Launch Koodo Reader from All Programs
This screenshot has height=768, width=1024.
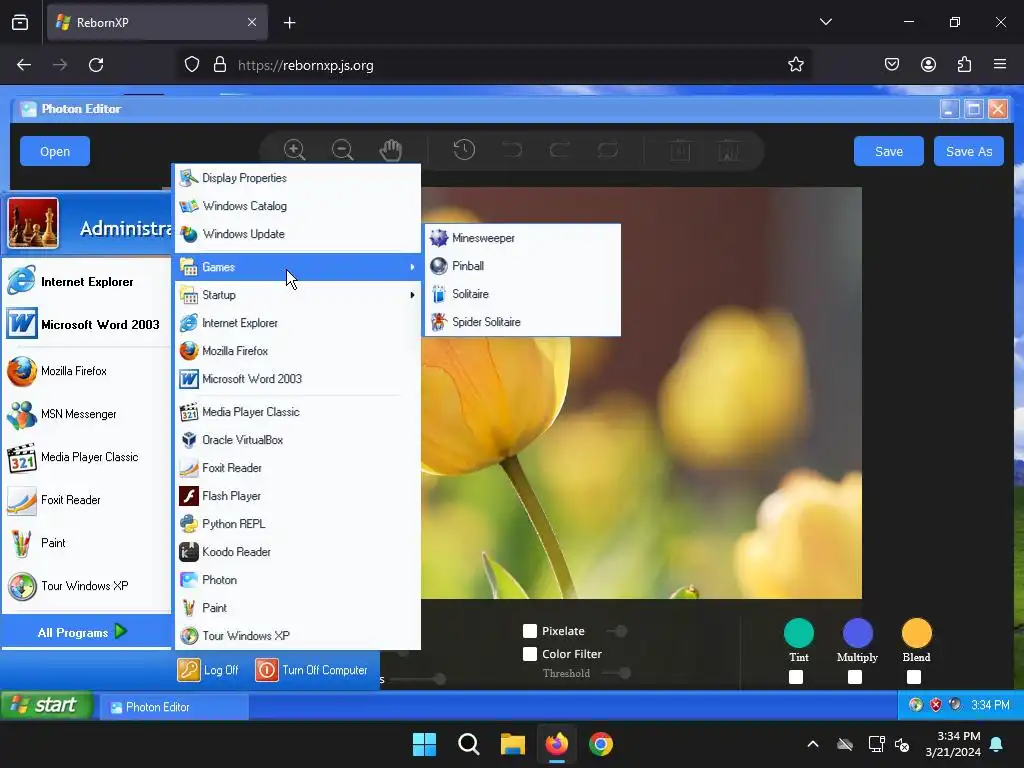pyautogui.click(x=297, y=552)
